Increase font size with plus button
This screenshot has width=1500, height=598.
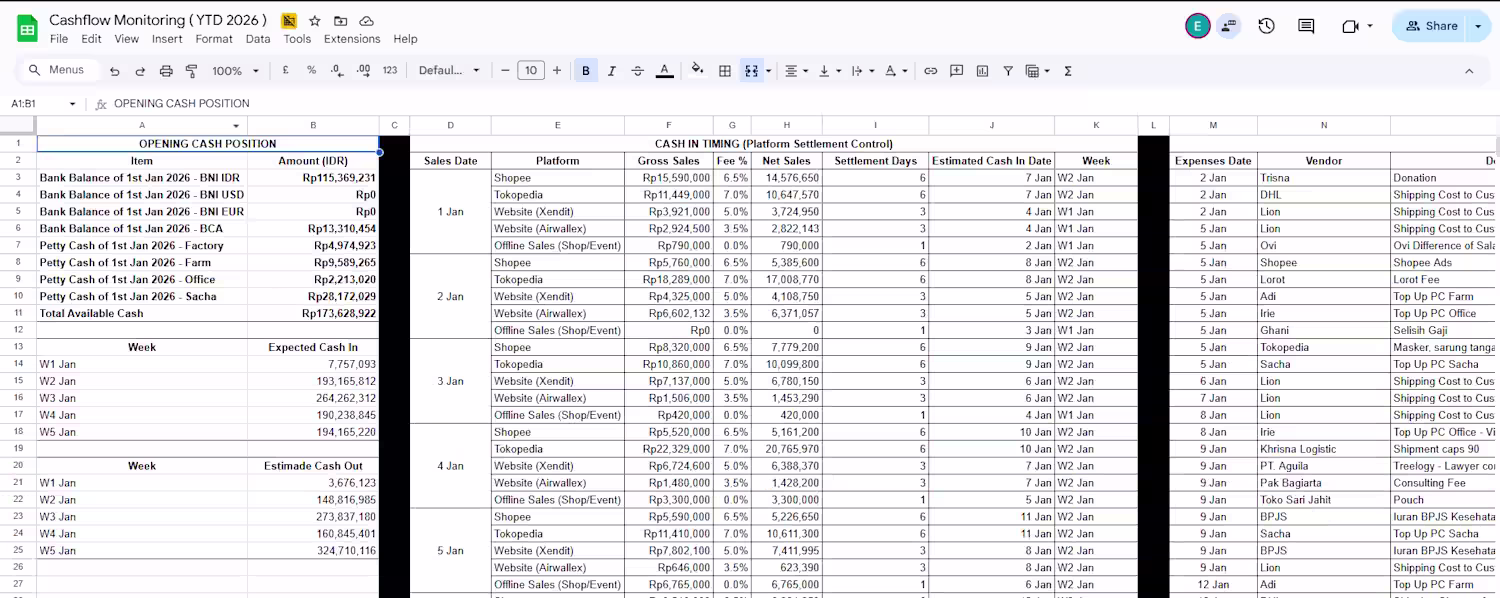557,71
